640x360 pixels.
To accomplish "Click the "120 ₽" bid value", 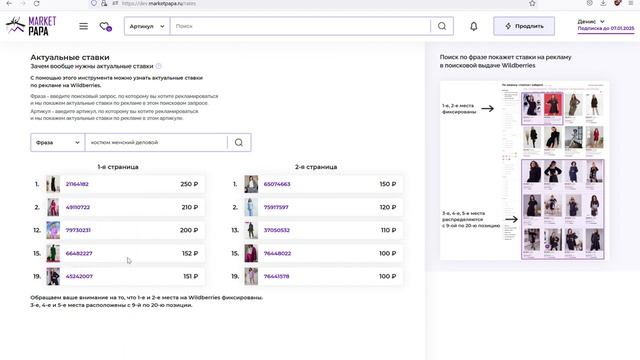I will tap(388, 207).
